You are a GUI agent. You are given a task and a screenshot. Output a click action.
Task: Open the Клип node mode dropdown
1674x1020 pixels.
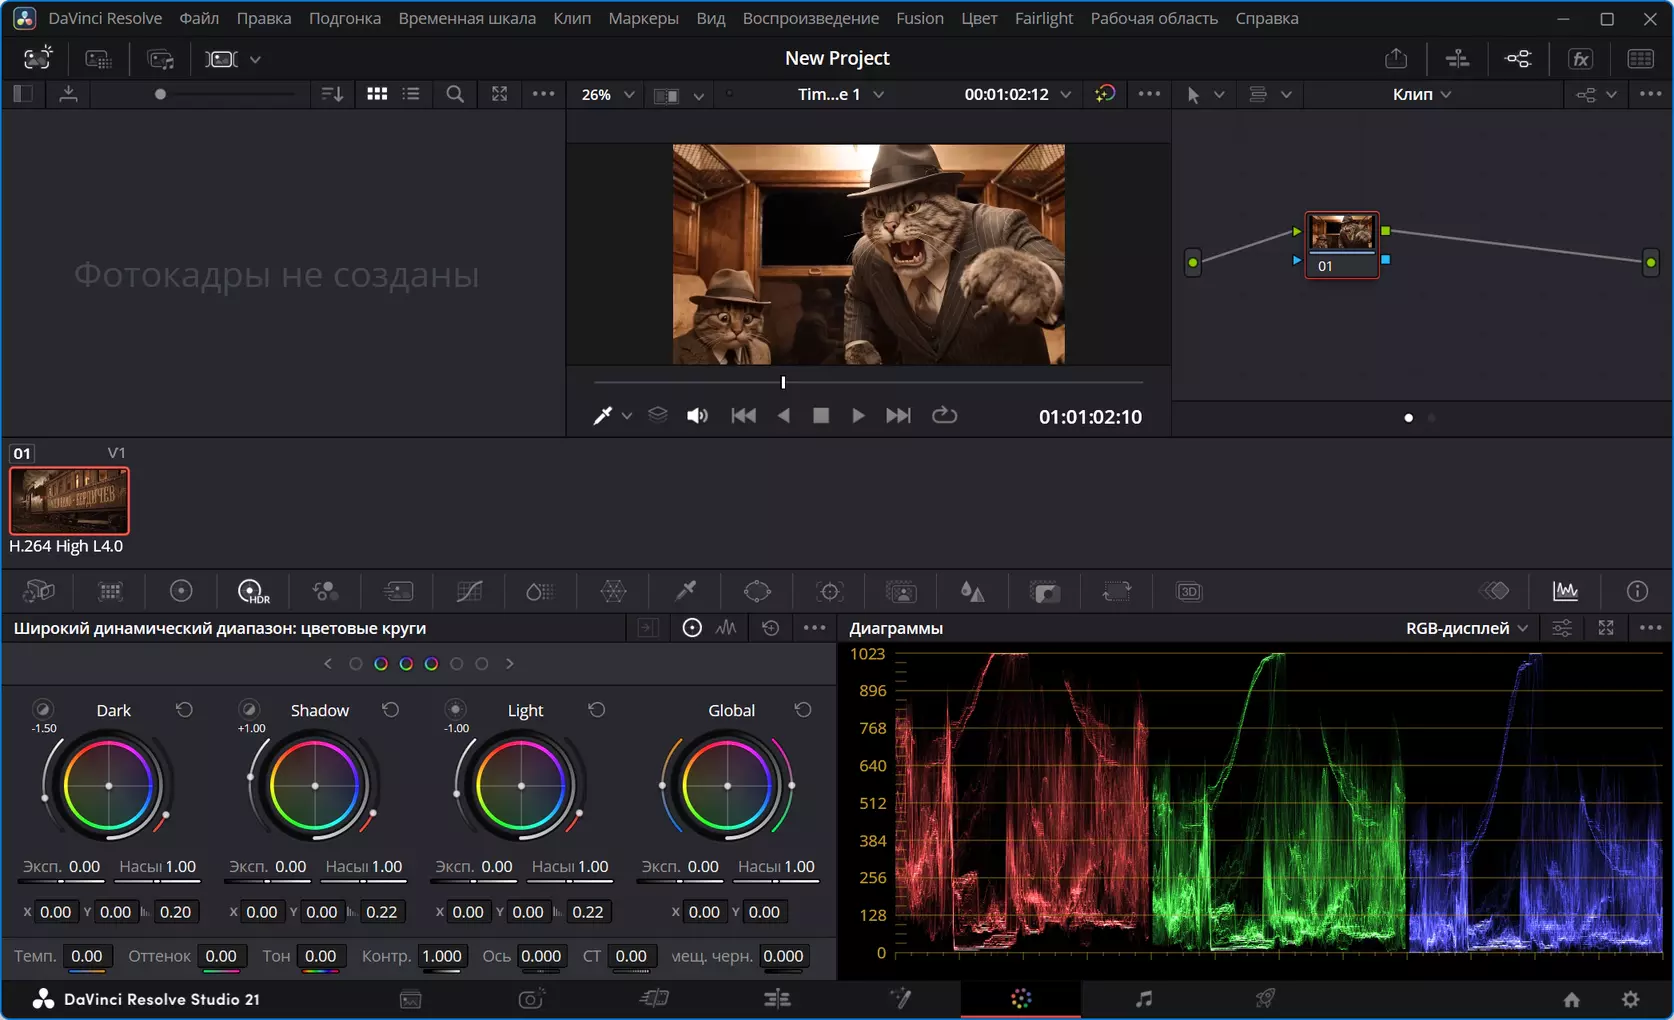(x=1422, y=94)
